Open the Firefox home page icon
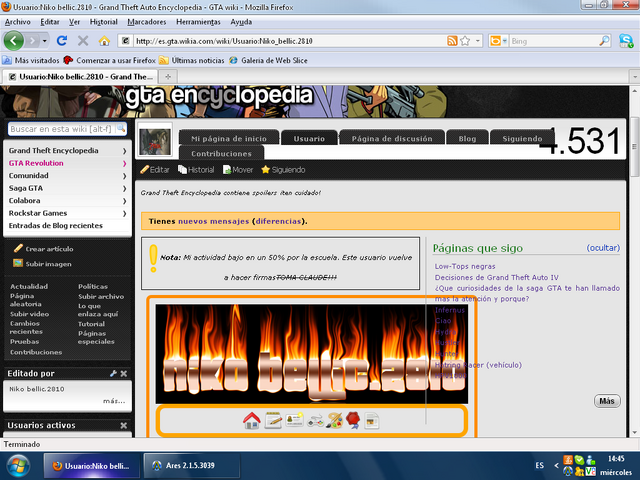Screen dimensions: 640x480 [x=104, y=41]
